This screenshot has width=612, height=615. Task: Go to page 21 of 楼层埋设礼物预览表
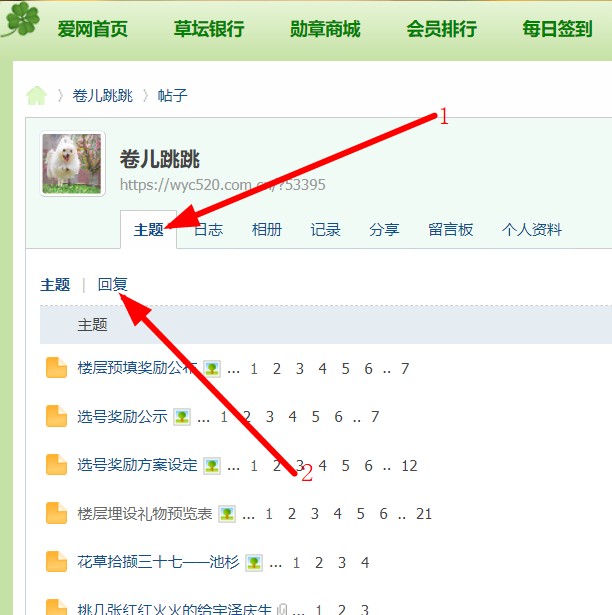(x=424, y=514)
